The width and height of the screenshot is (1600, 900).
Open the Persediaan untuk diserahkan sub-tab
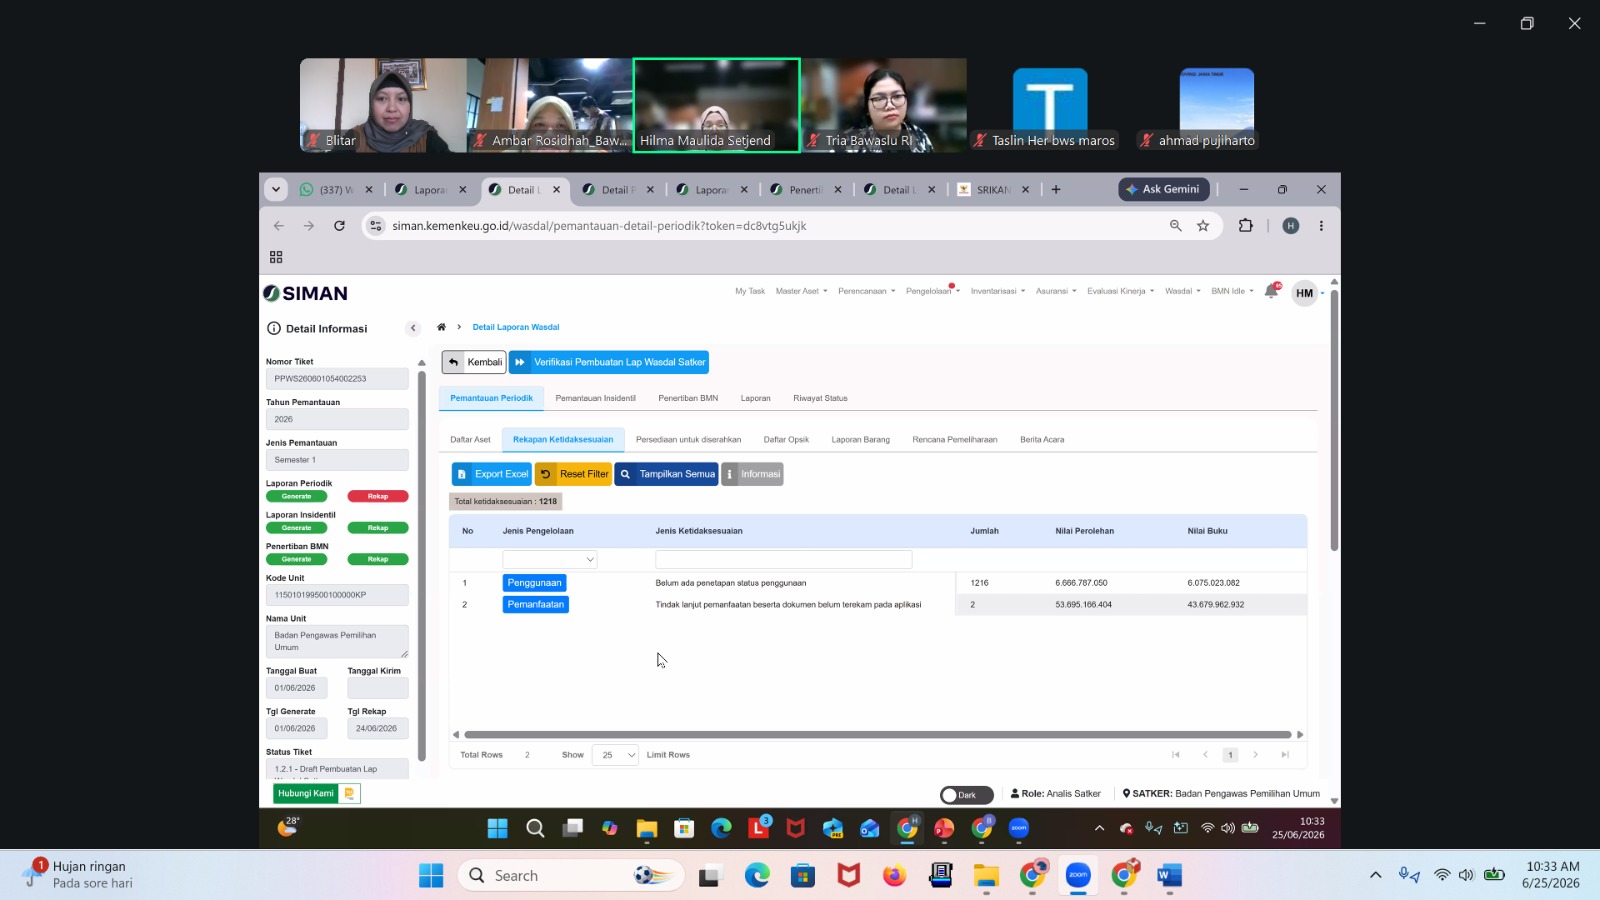688,439
